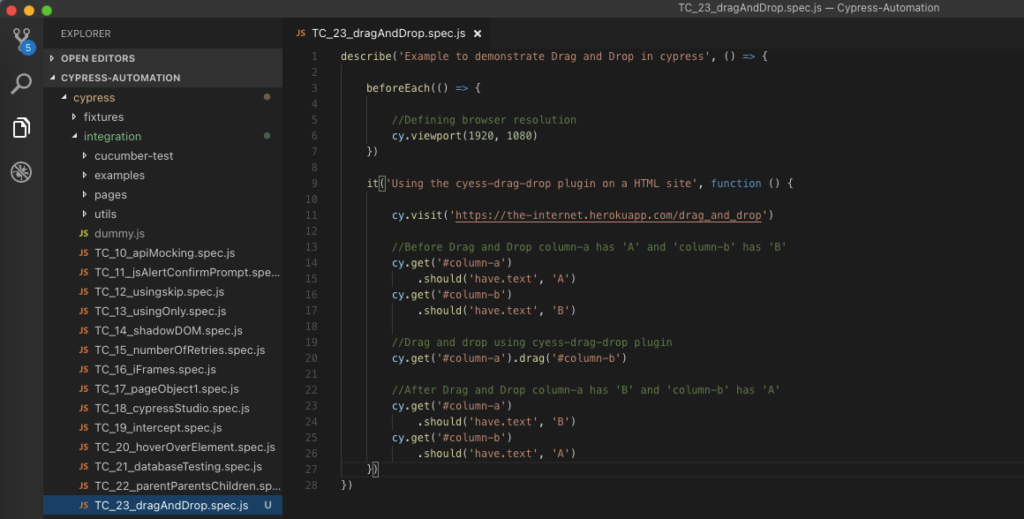1024x519 pixels.
Task: Click the JS icon of TC_10_apiMocking.spec.js
Action: tap(84, 253)
